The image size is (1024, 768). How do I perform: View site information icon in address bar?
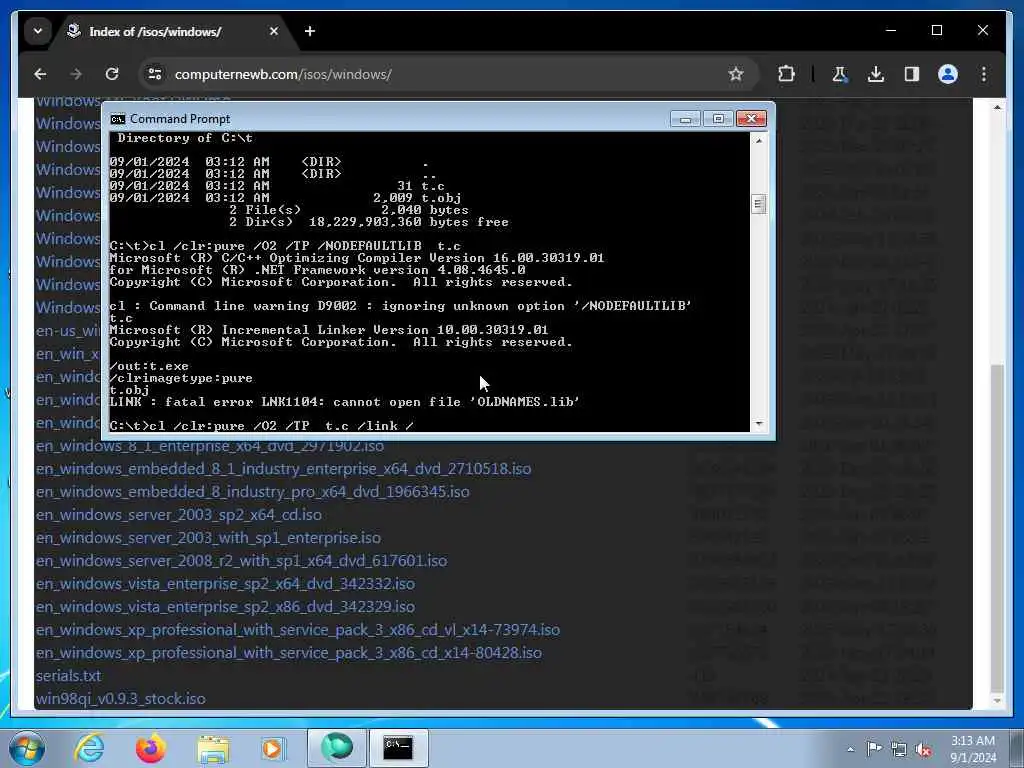click(x=155, y=74)
